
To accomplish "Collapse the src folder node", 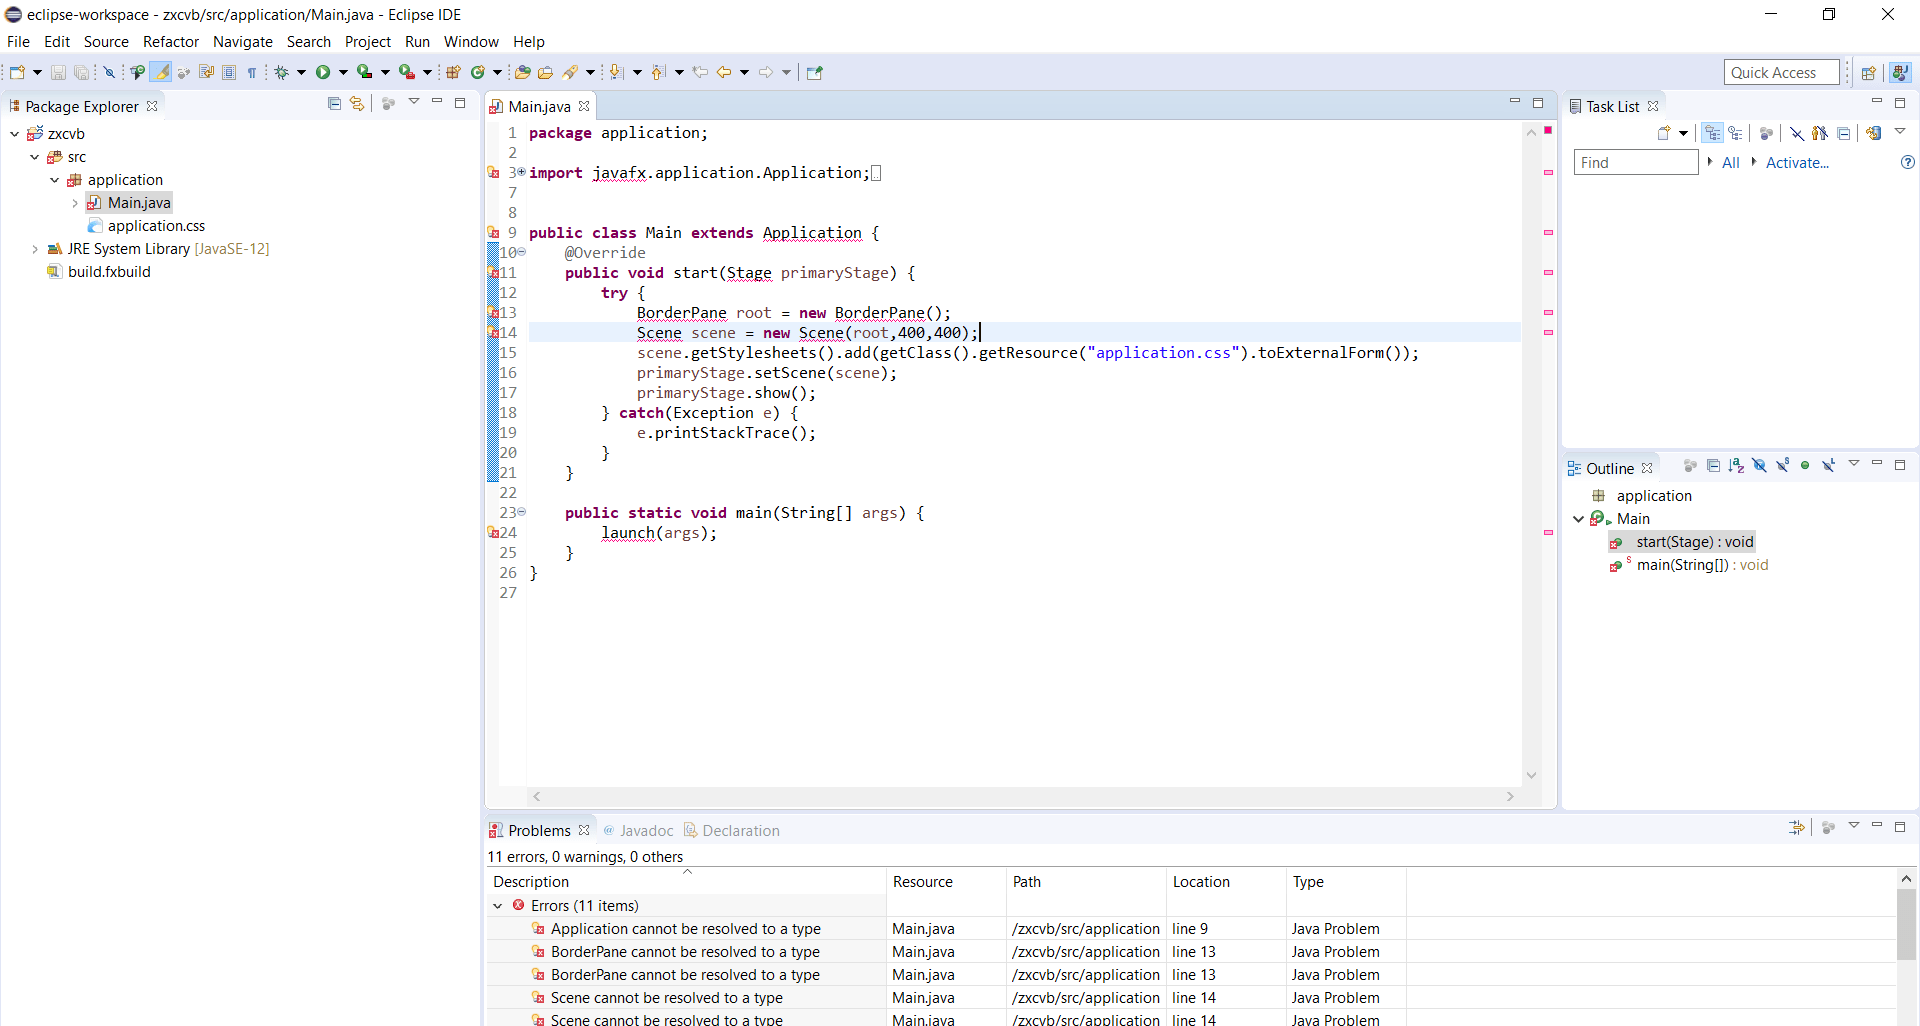I will [x=35, y=157].
